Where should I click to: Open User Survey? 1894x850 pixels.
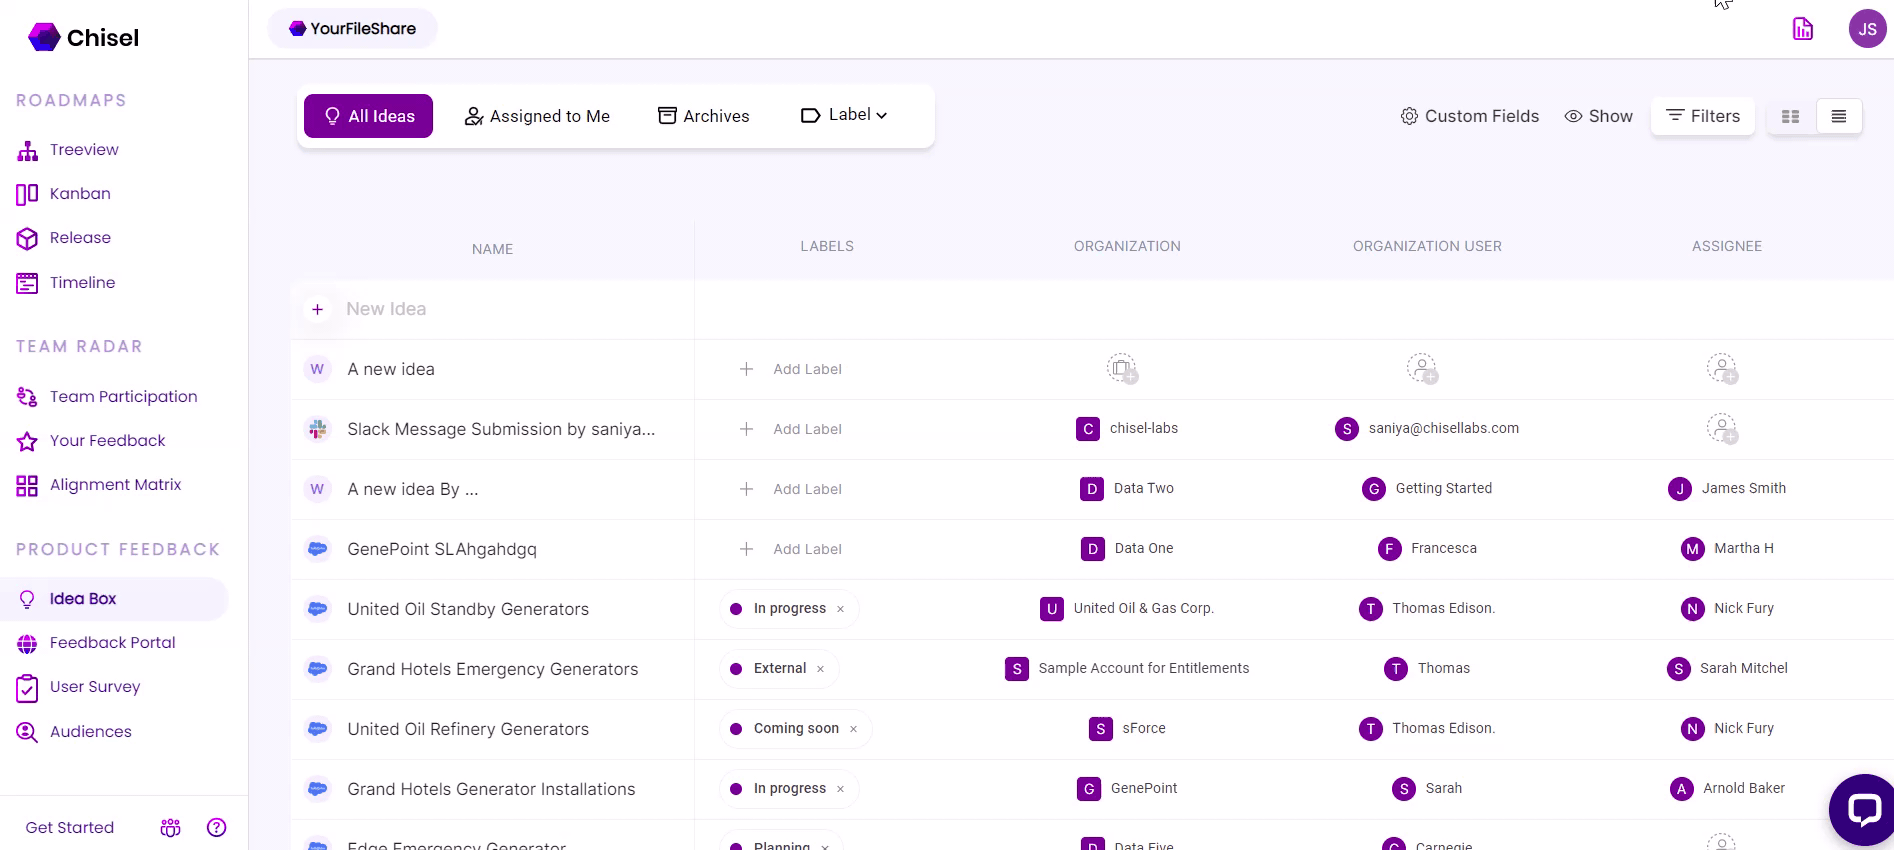pyautogui.click(x=78, y=687)
